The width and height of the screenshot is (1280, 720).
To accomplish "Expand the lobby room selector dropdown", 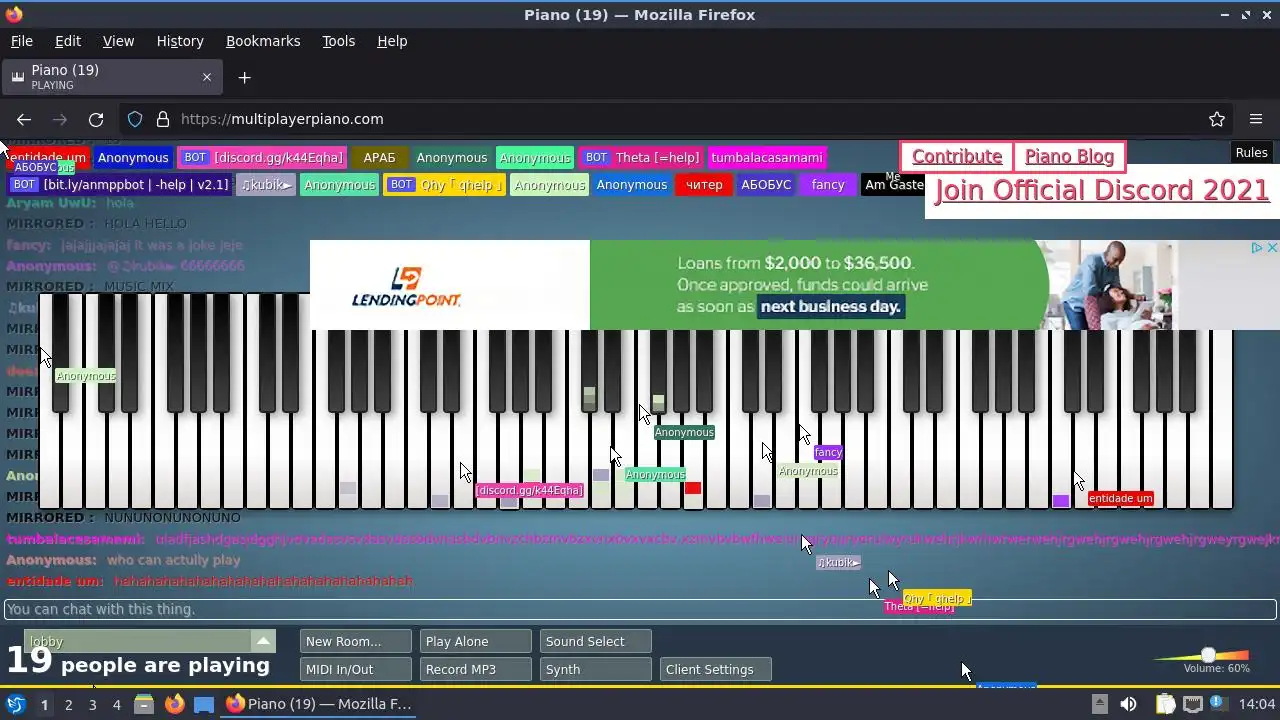I will coord(263,641).
